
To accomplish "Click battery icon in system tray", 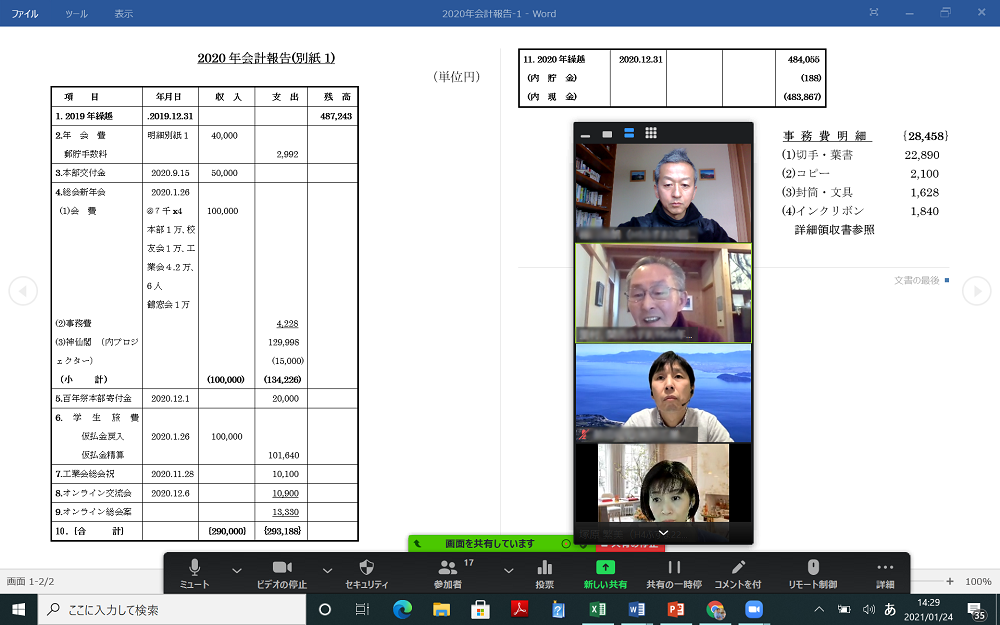I will click(x=844, y=610).
